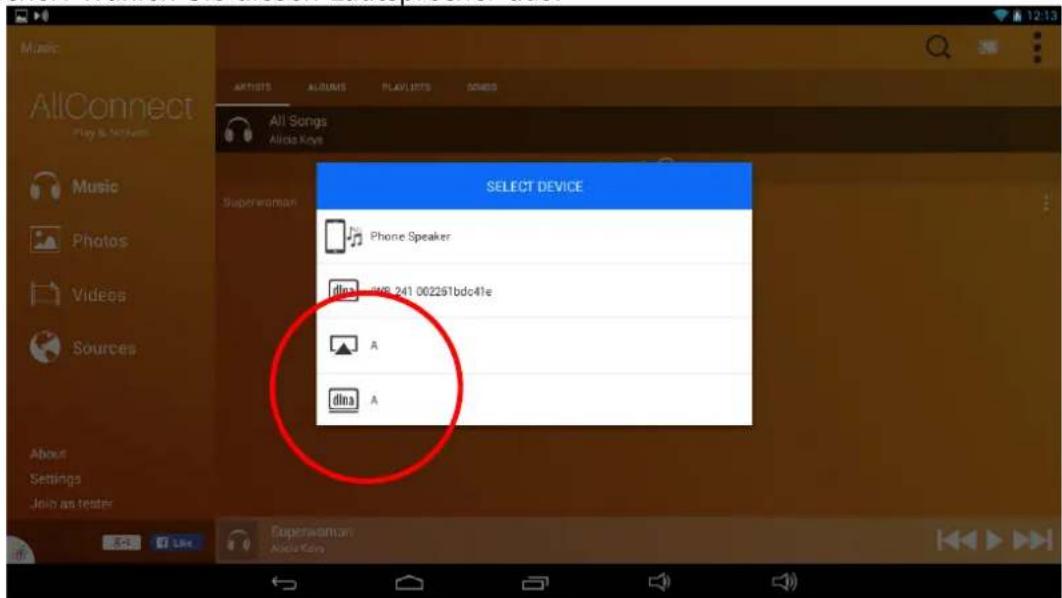1062x598 pixels.
Task: Open the Settings link
Action: 55,479
